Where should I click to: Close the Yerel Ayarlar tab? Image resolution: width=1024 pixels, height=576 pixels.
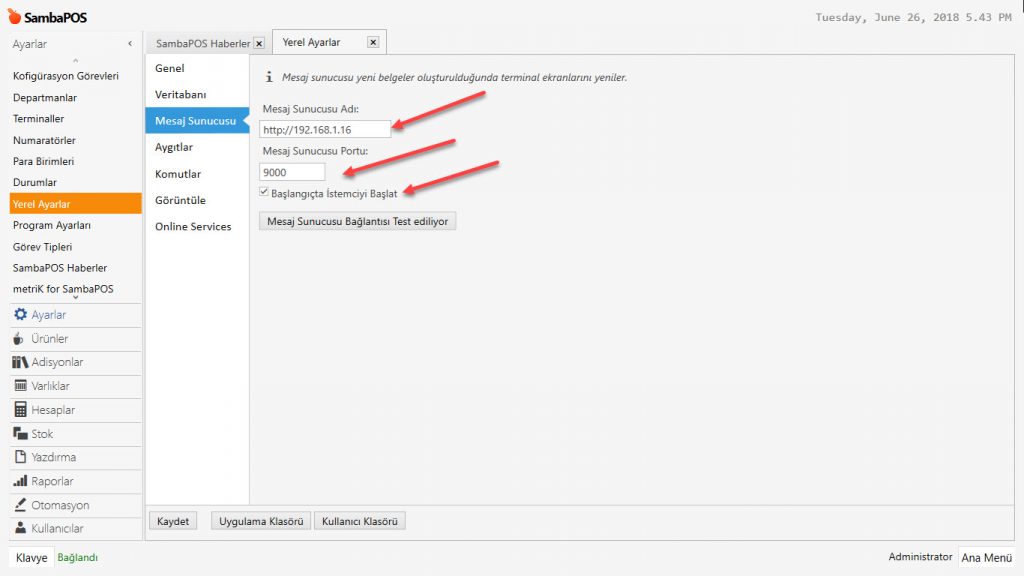[x=373, y=42]
